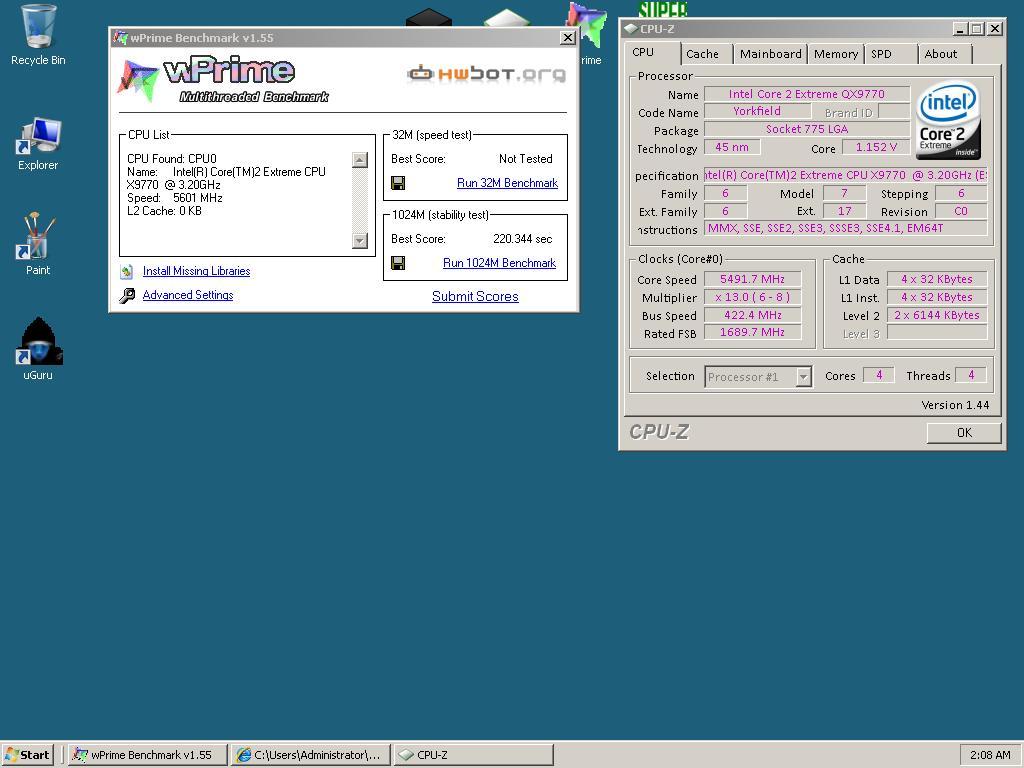Click the 1024M Best Score 220.344 sec
Screen dimensions: 1024x768
point(522,239)
